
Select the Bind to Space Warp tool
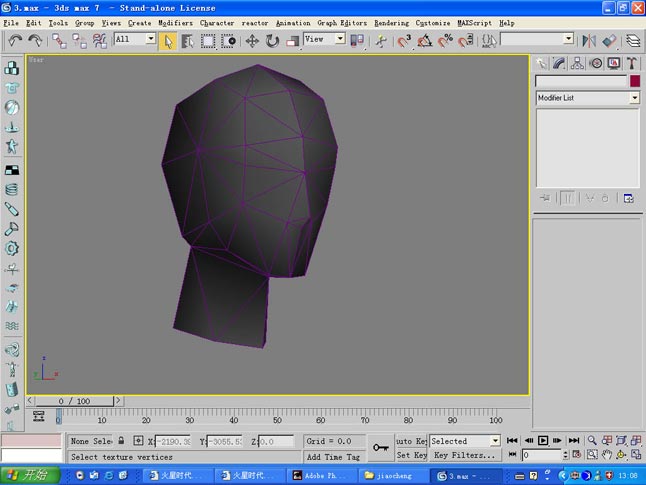pos(100,41)
